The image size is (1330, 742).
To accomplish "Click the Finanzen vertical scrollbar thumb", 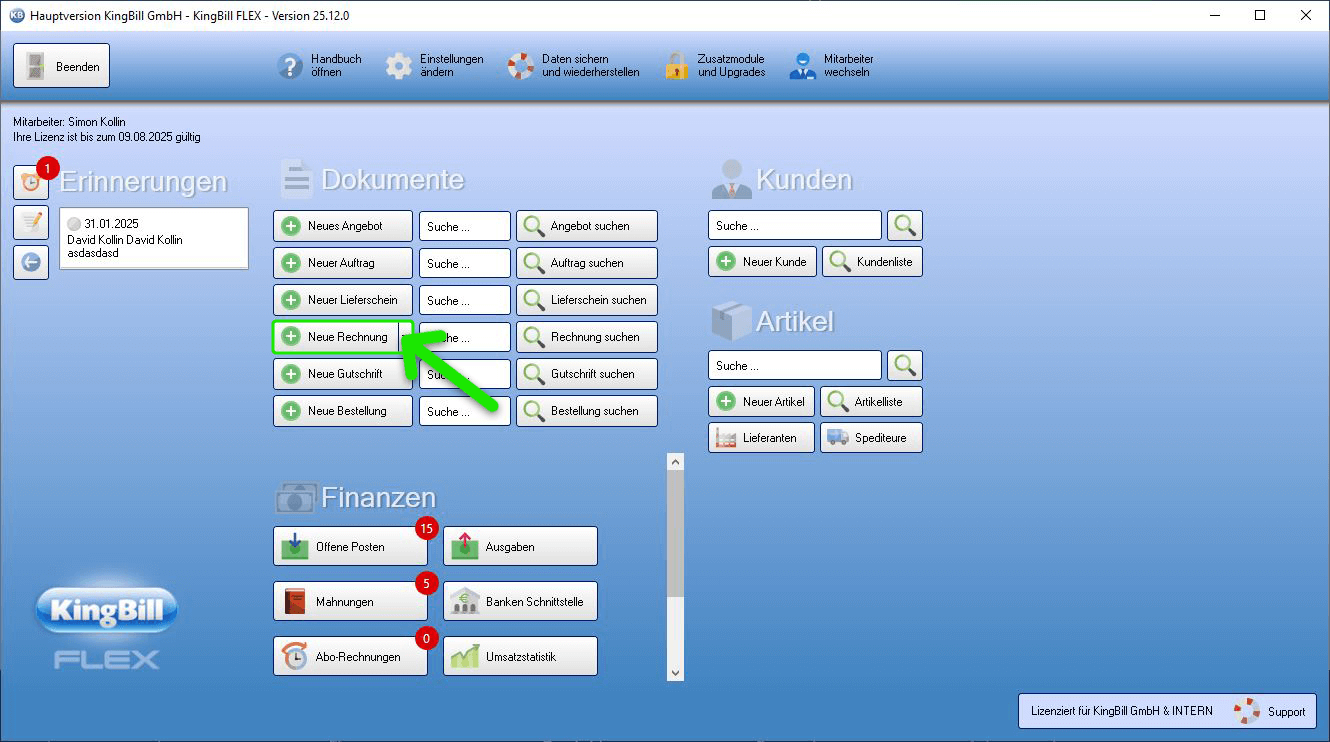I will coord(676,534).
